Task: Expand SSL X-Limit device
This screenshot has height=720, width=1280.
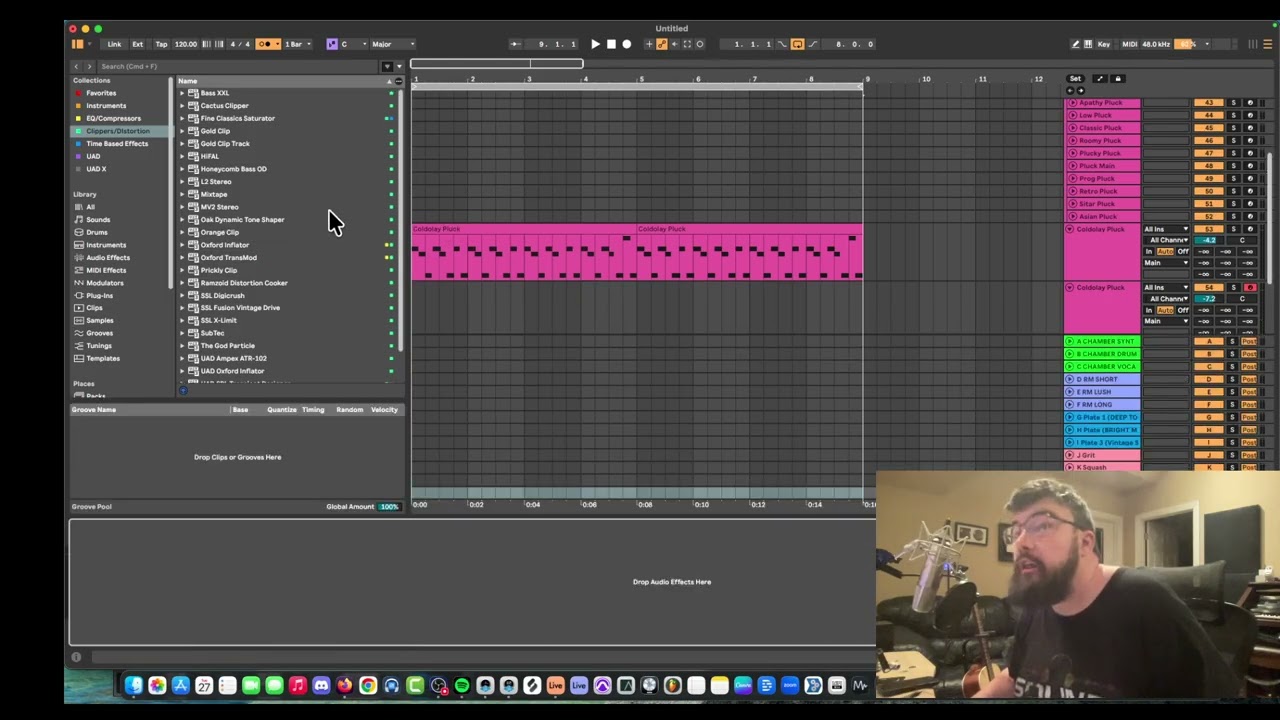Action: tap(182, 320)
